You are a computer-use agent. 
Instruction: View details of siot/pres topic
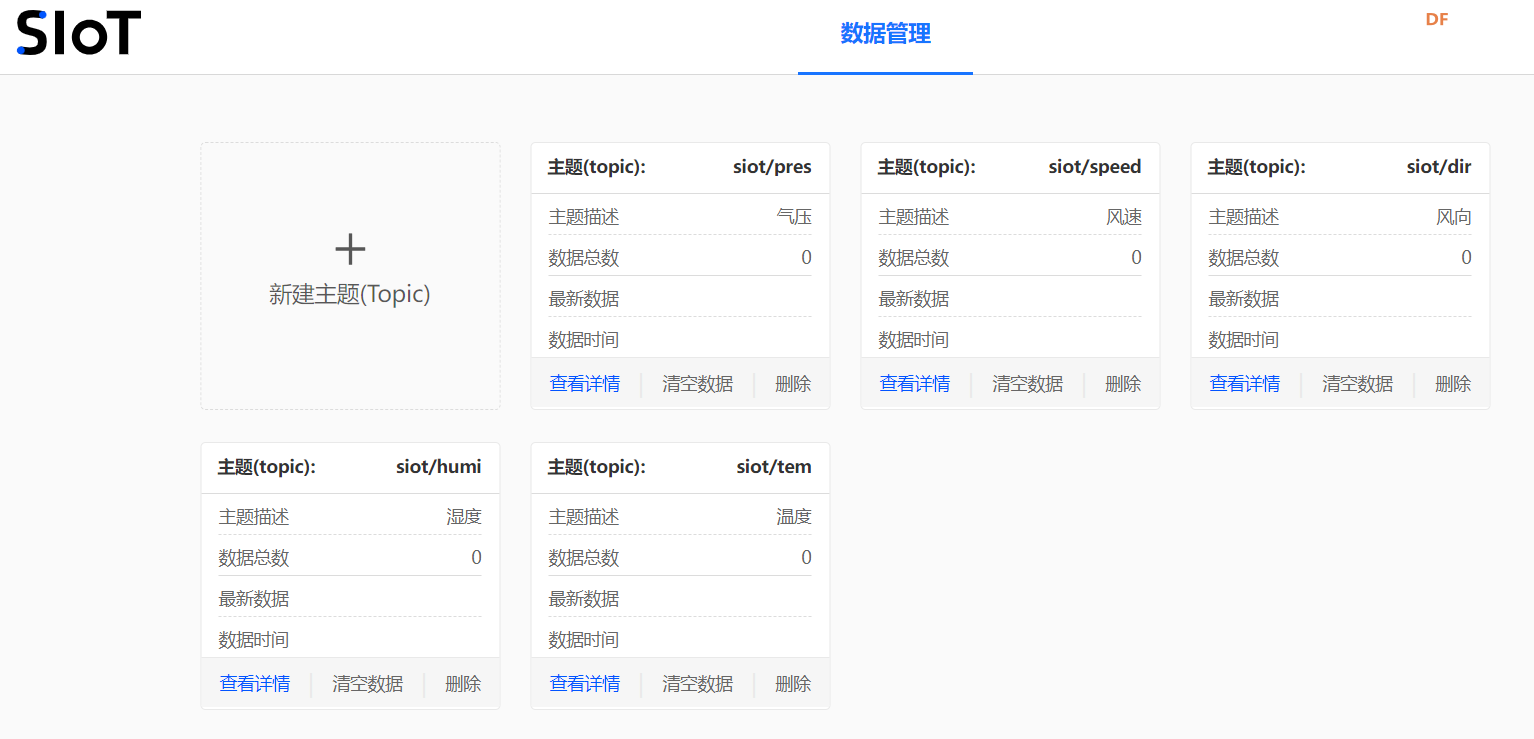click(x=585, y=384)
